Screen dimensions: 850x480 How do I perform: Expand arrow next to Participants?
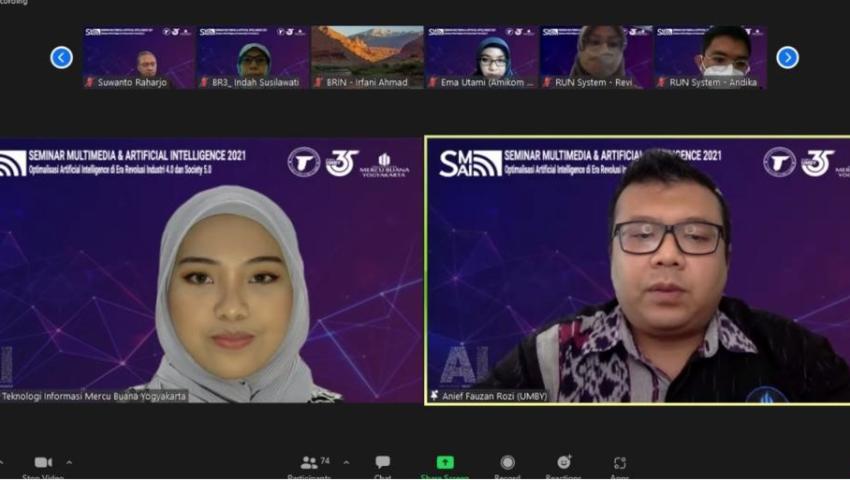(346, 463)
